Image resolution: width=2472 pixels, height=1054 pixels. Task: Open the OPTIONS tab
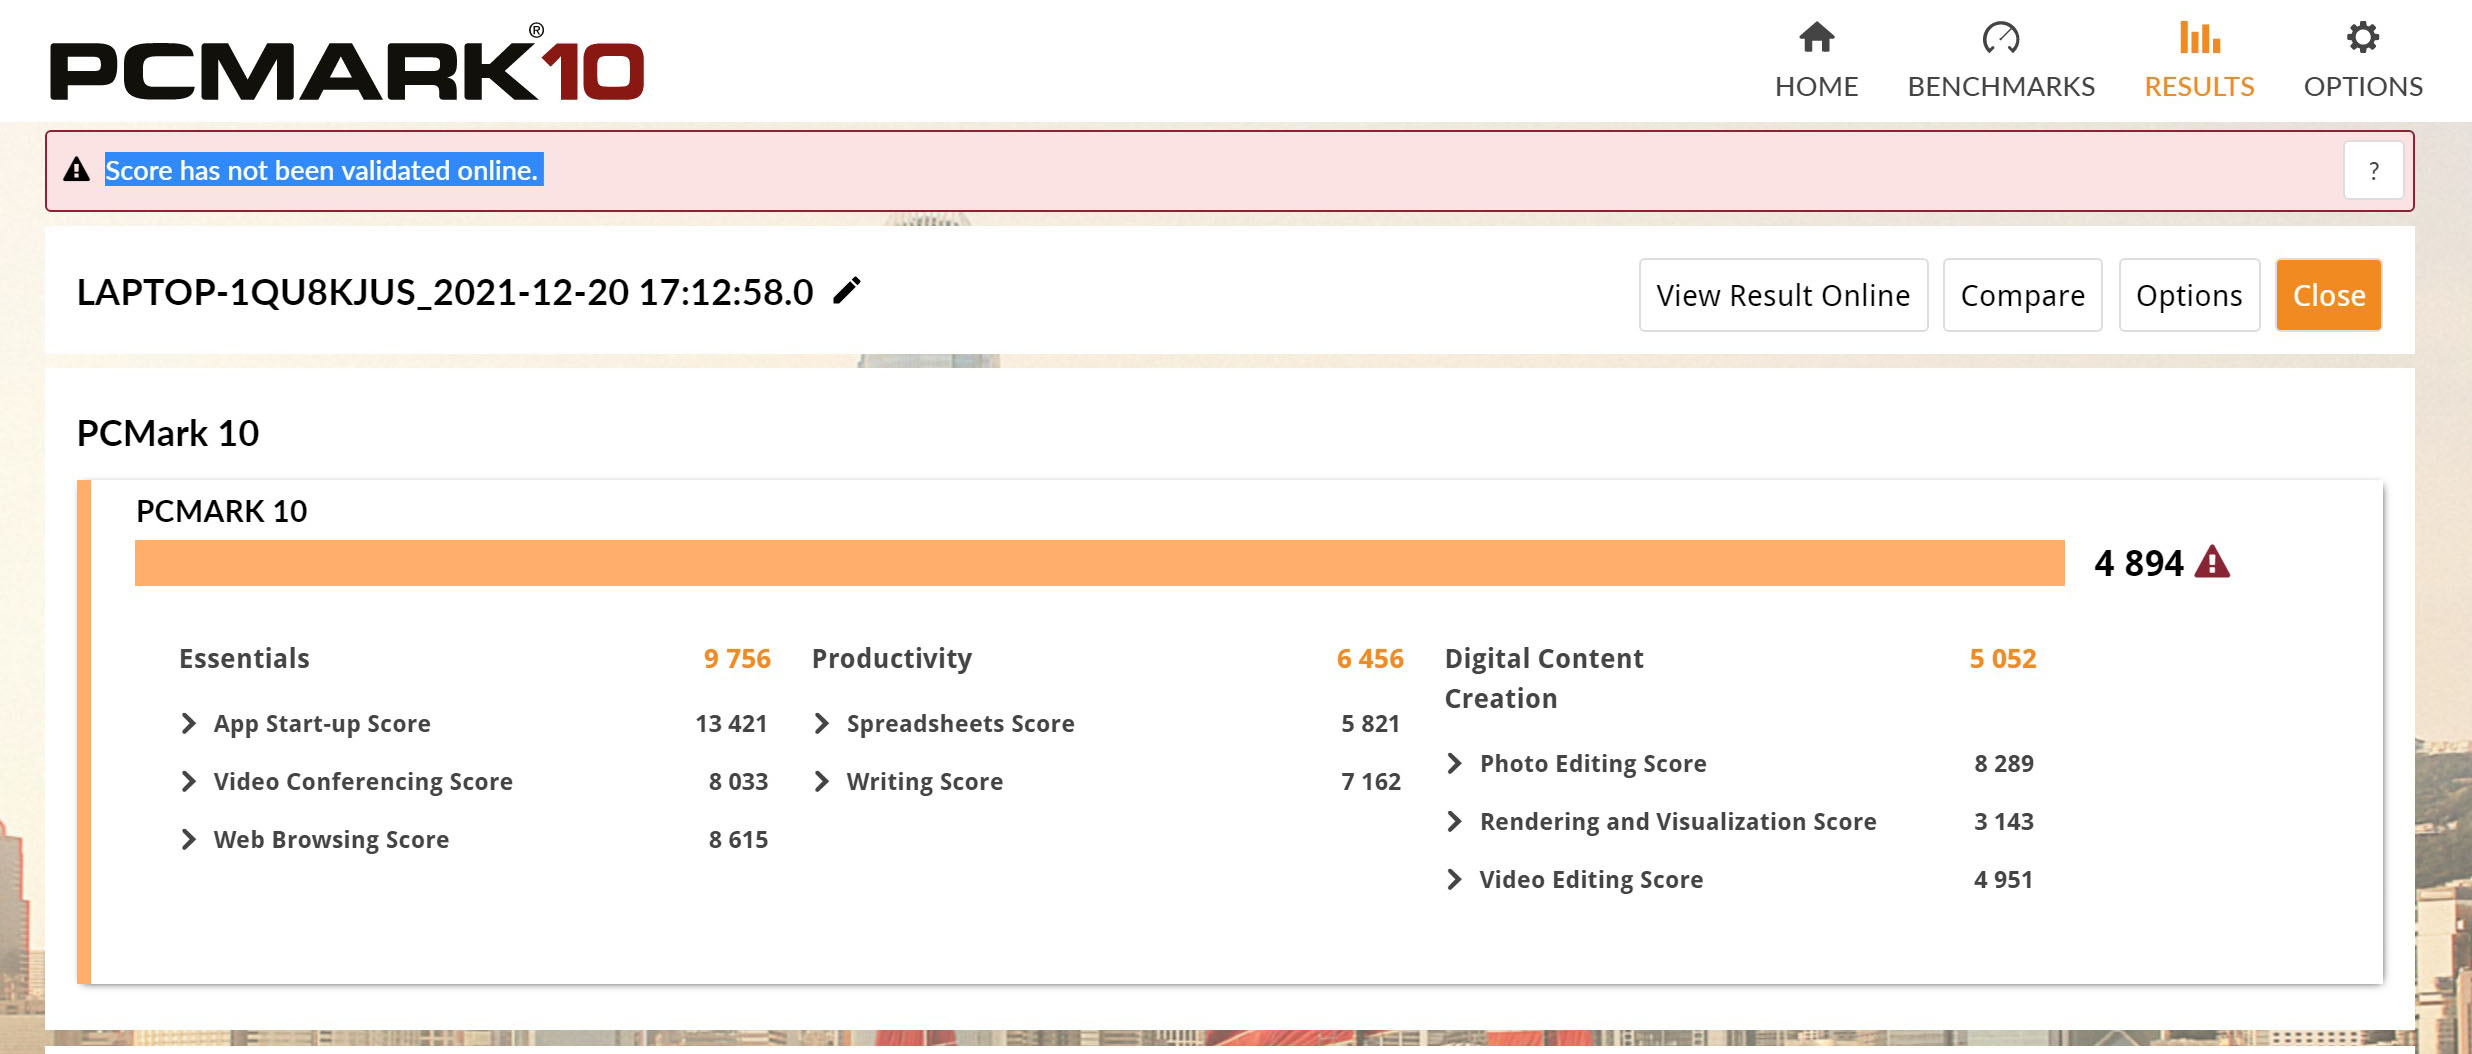(2363, 61)
